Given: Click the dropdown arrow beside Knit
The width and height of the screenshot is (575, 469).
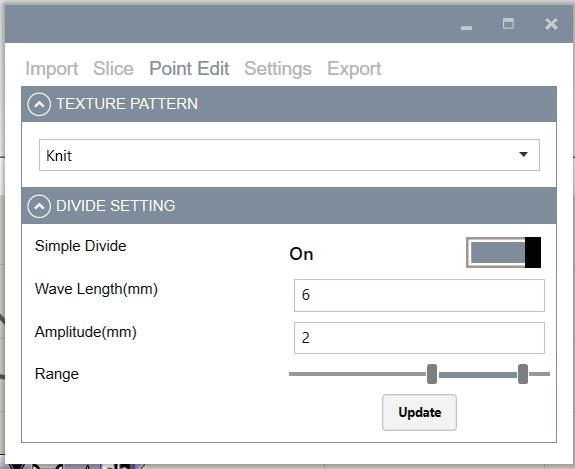Looking at the screenshot, I should pos(524,154).
